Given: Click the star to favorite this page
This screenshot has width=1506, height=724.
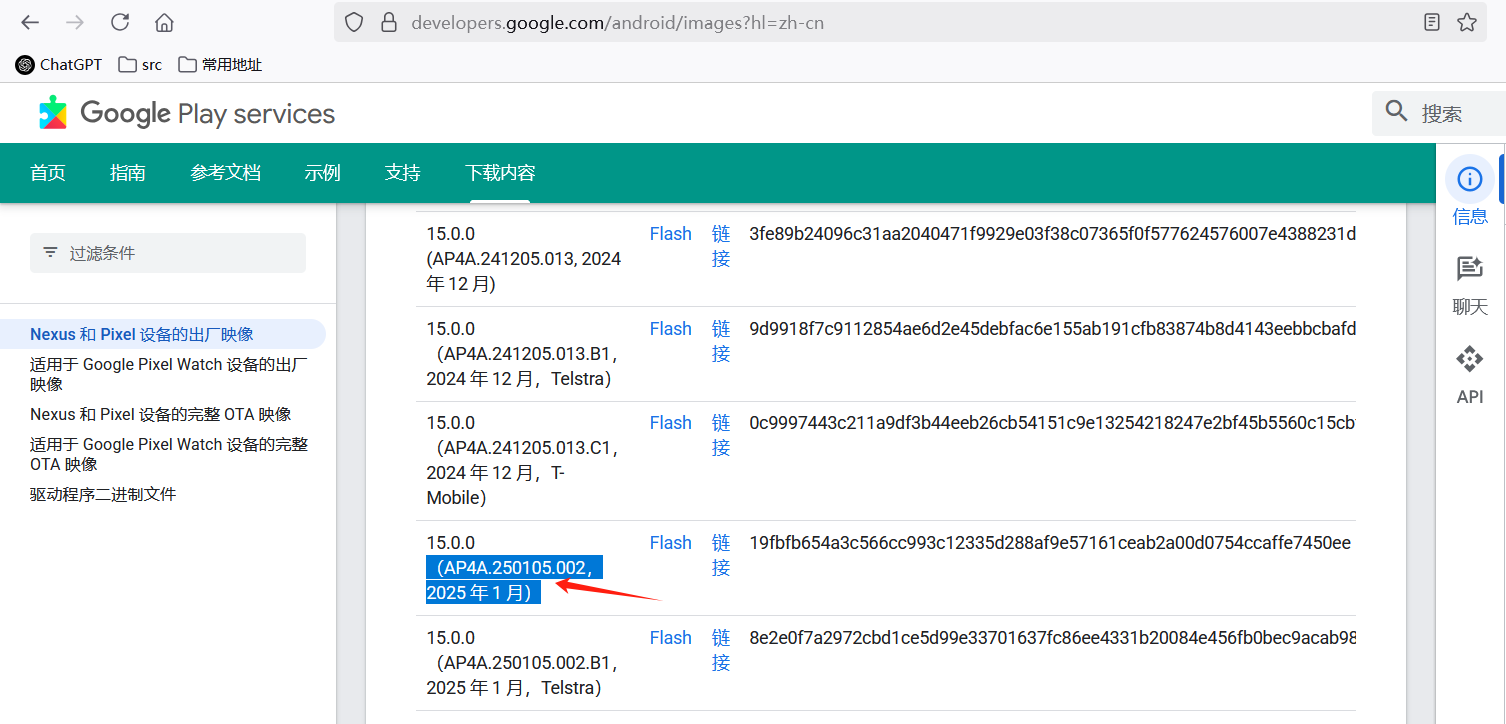Looking at the screenshot, I should click(1467, 21).
